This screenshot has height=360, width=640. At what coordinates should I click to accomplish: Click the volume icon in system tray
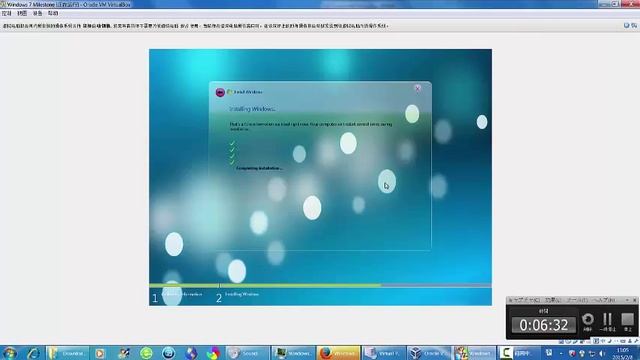[602, 353]
